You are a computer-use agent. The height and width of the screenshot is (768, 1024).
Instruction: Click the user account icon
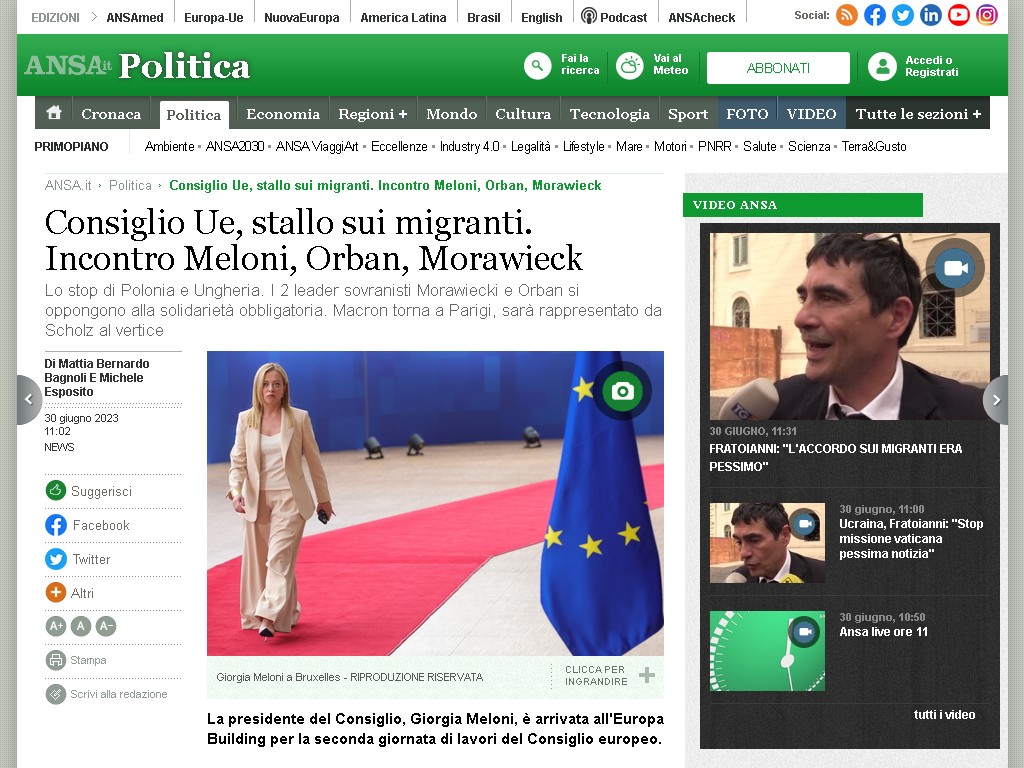point(882,67)
